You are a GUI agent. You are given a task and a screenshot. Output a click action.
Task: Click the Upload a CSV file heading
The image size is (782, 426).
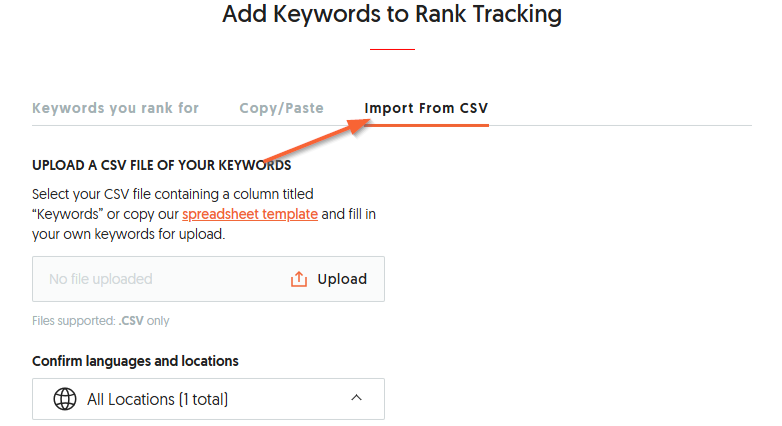(x=161, y=165)
